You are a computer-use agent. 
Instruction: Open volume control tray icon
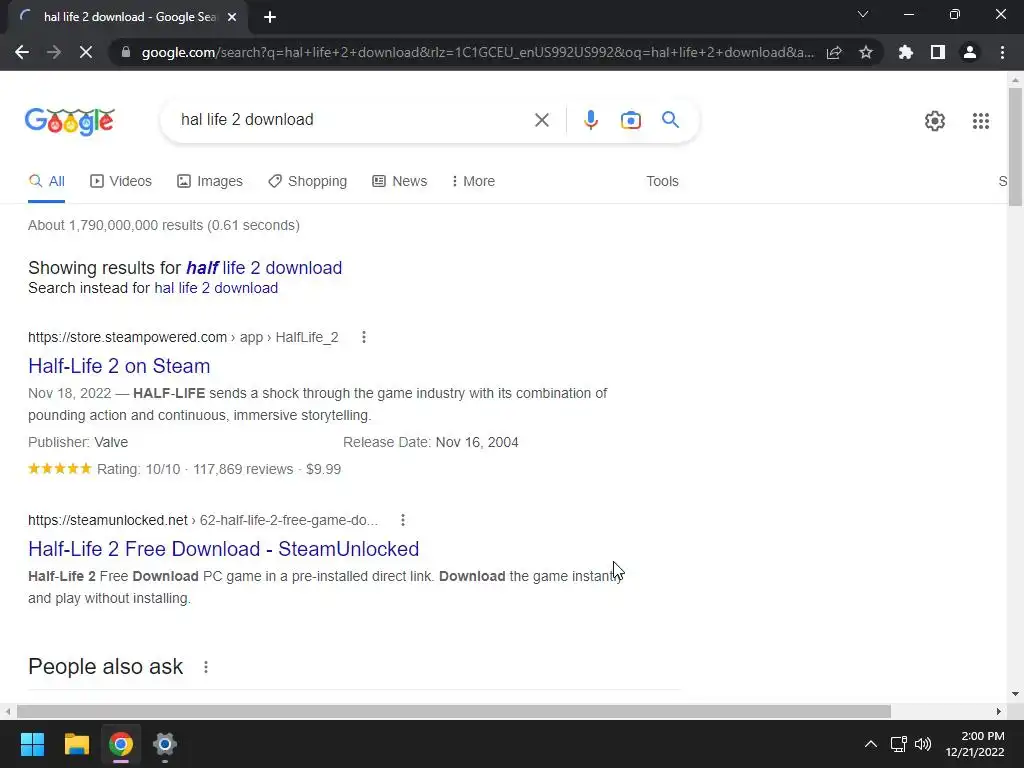923,744
